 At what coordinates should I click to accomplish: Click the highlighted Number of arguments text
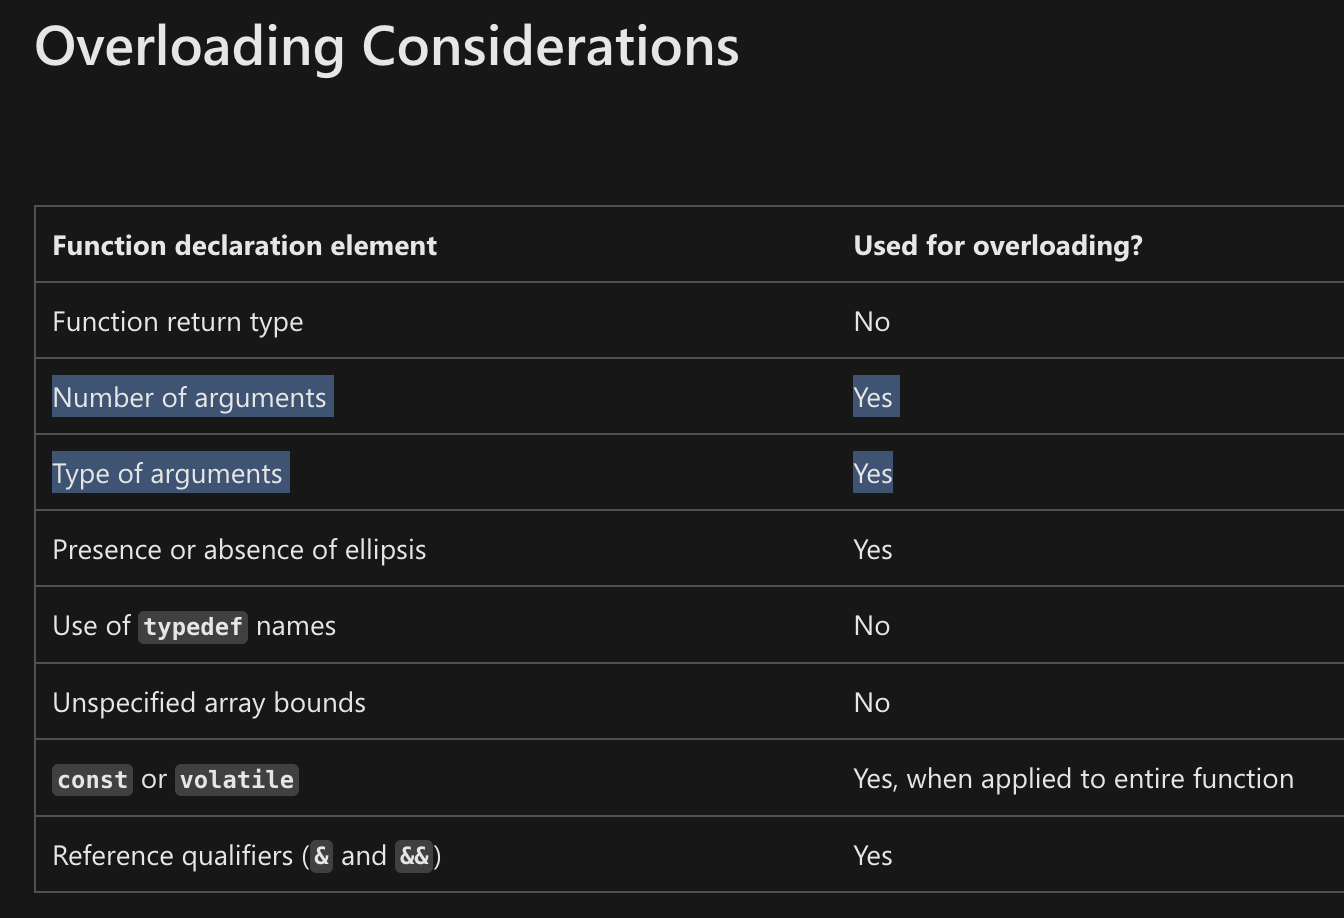click(190, 398)
